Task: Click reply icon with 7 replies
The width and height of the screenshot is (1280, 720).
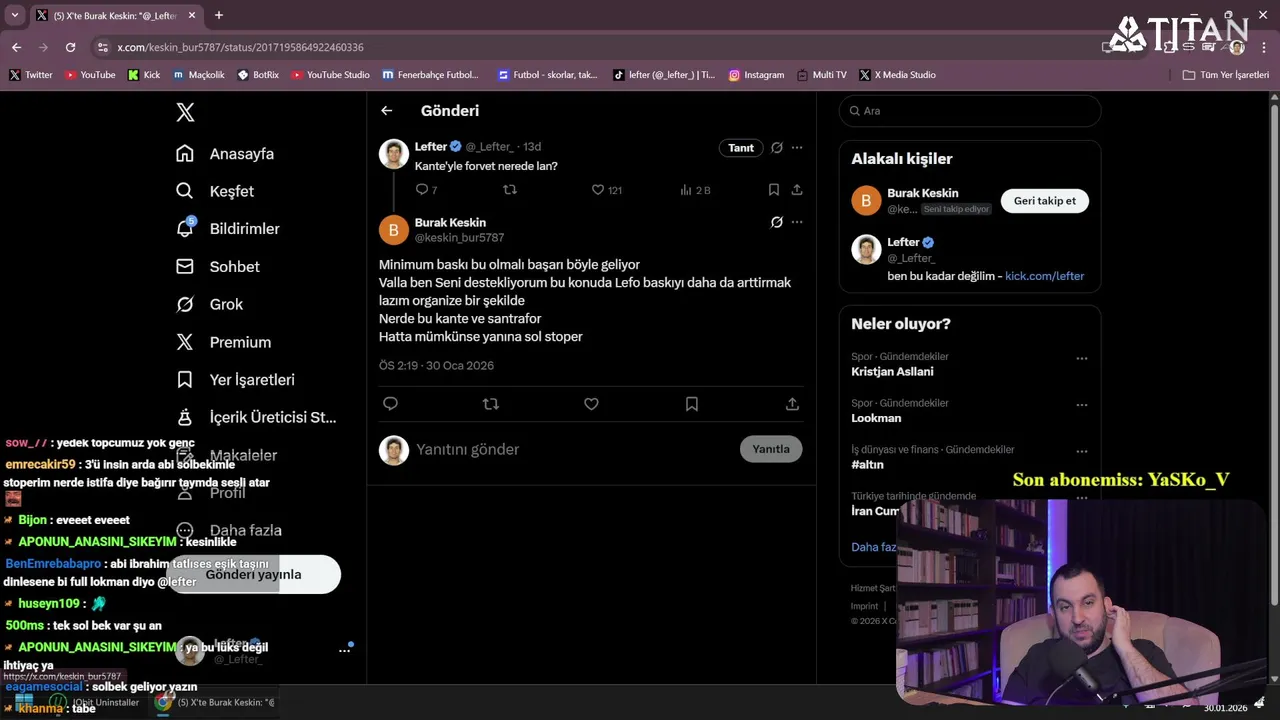Action: coord(426,190)
